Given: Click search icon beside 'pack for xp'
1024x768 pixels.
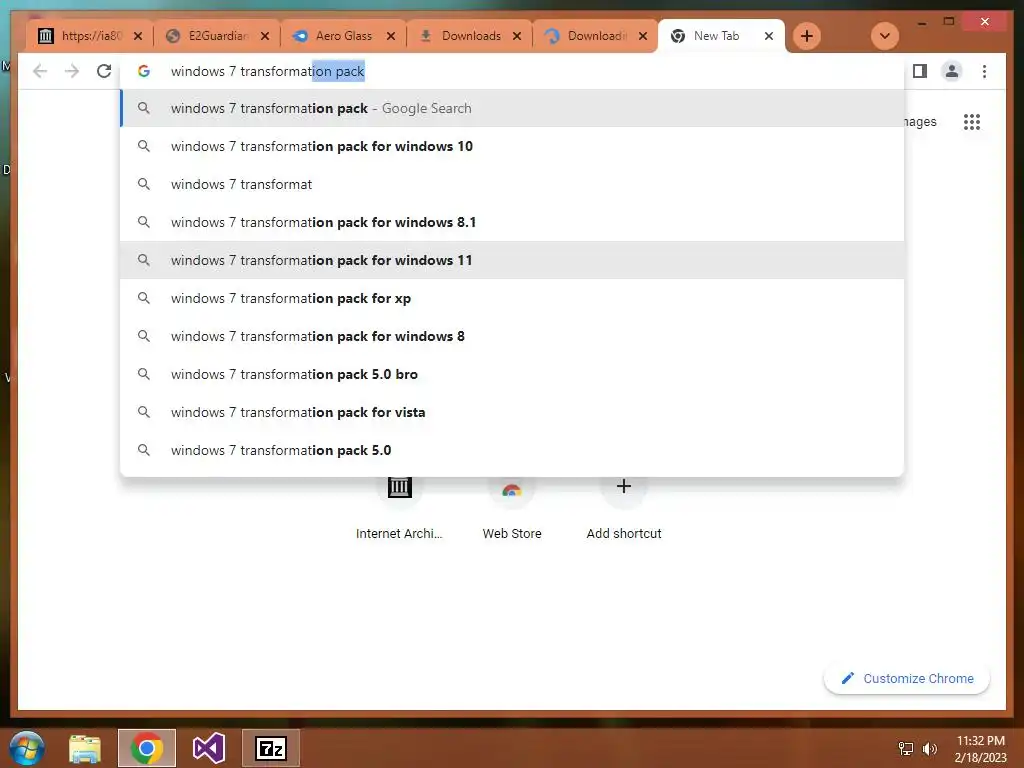Looking at the screenshot, I should [x=144, y=298].
